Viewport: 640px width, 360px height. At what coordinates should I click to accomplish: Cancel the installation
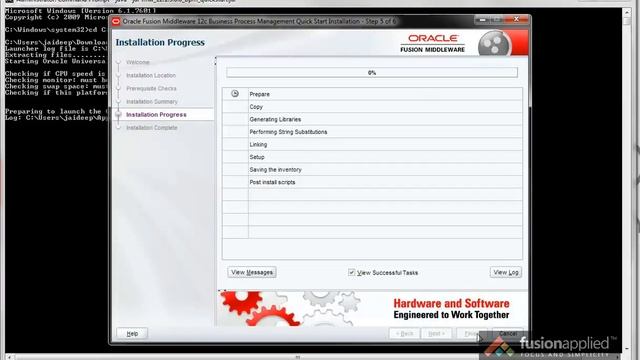[x=508, y=333]
